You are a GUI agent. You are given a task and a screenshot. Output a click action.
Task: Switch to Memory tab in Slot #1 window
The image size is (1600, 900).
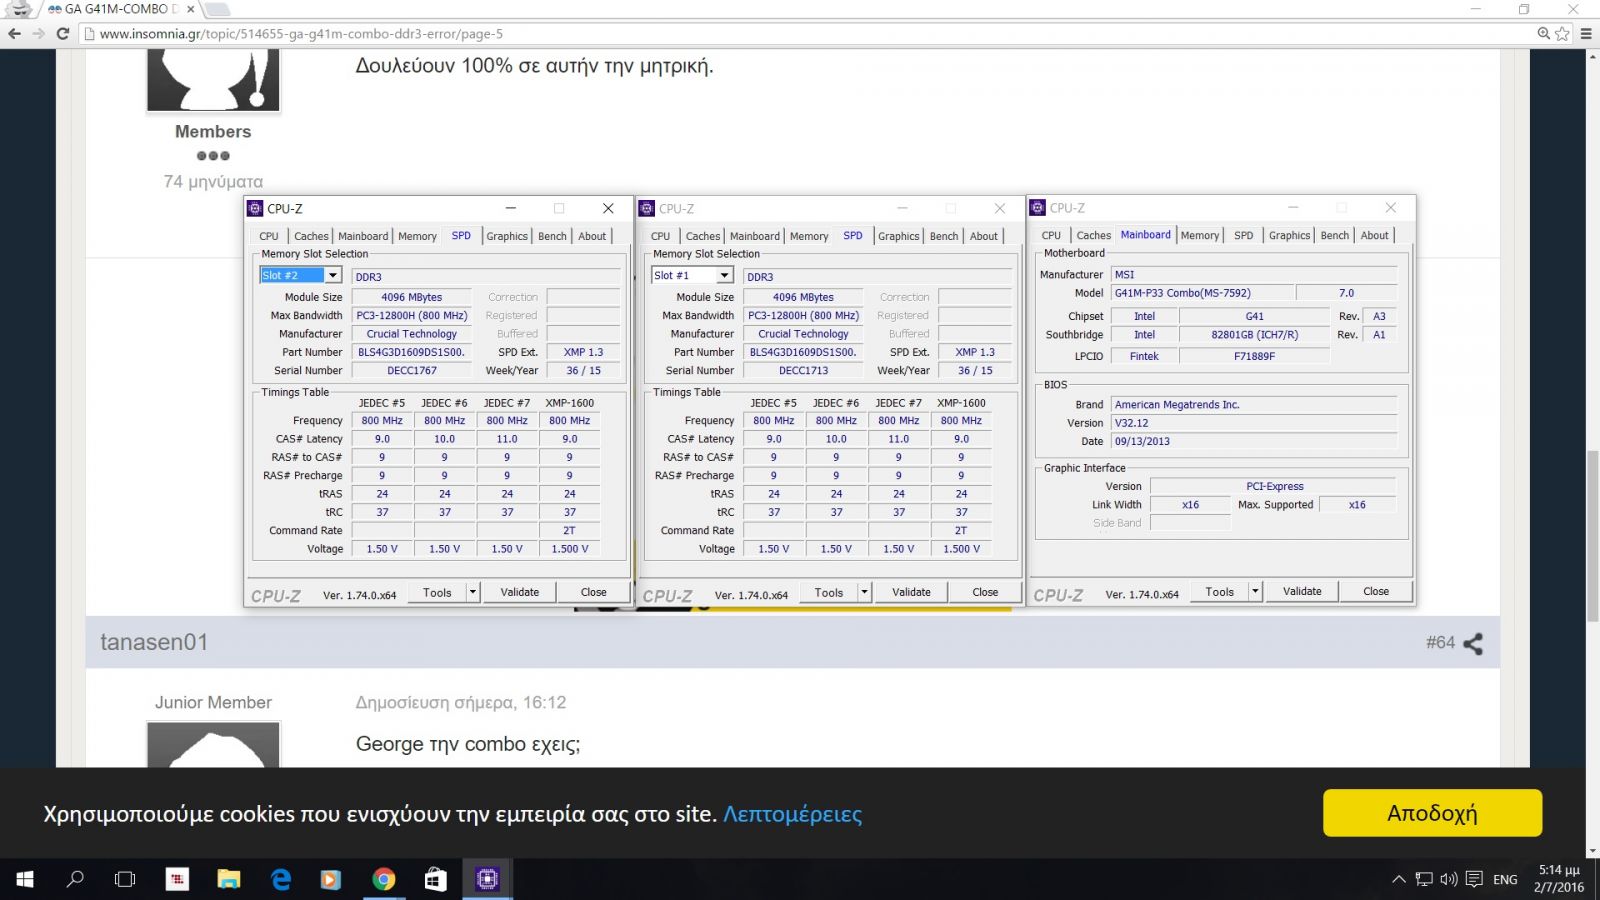(x=809, y=236)
